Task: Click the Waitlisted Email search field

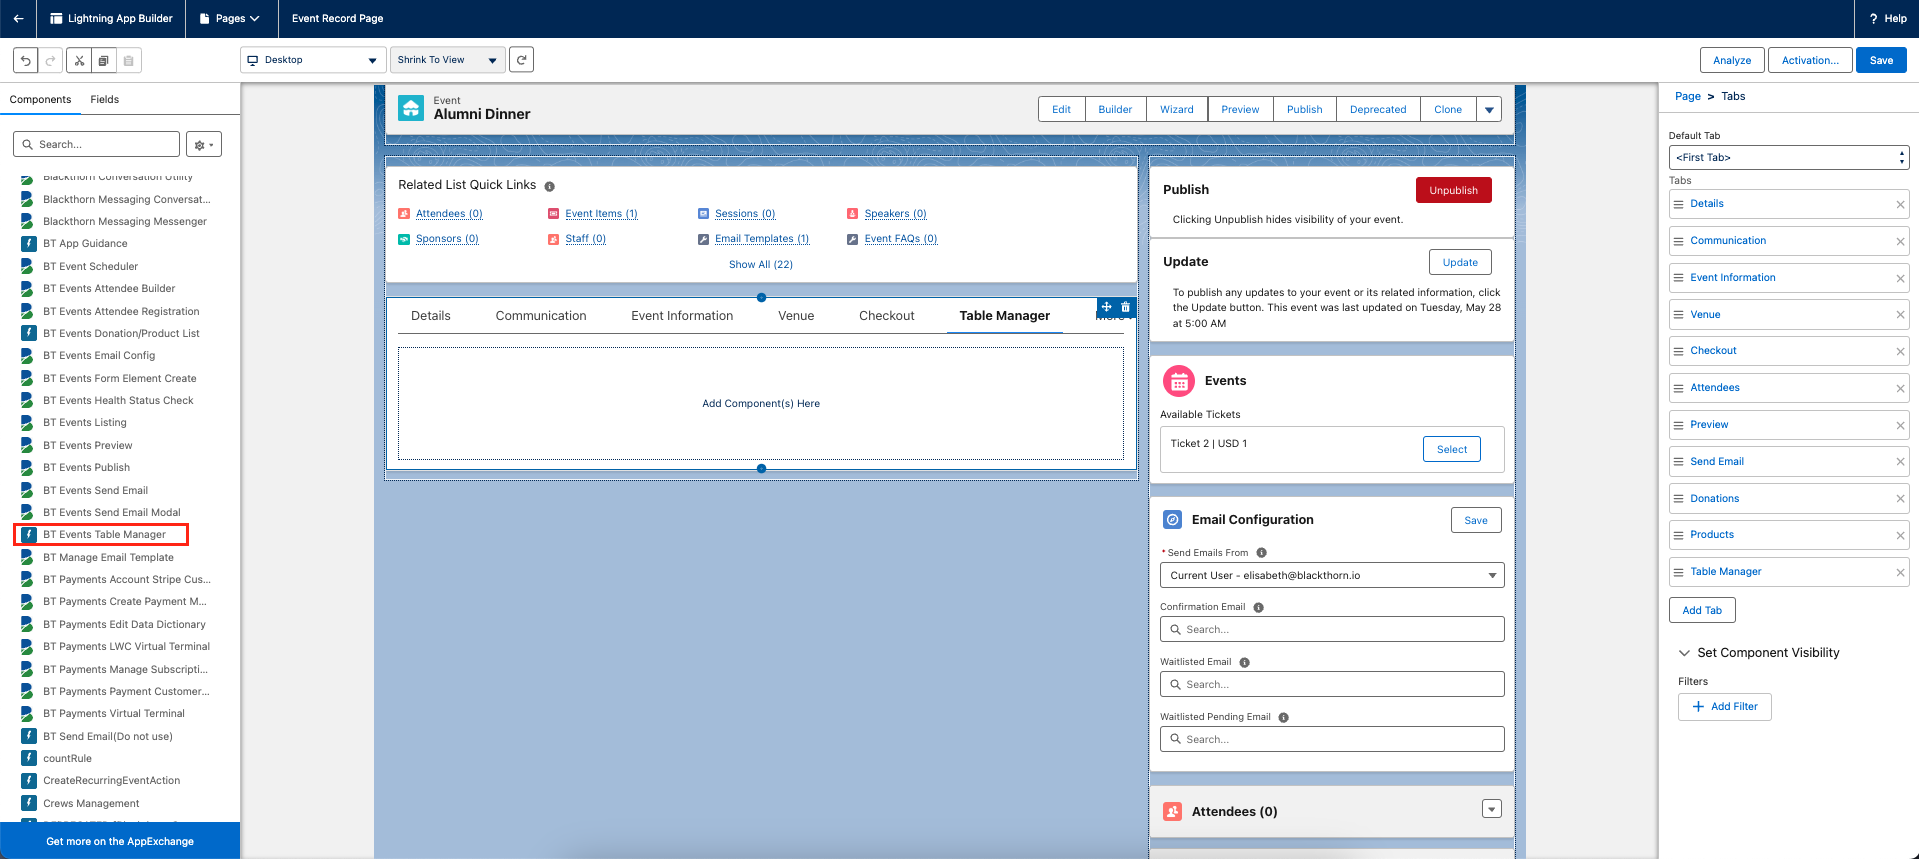Action: [x=1332, y=685]
